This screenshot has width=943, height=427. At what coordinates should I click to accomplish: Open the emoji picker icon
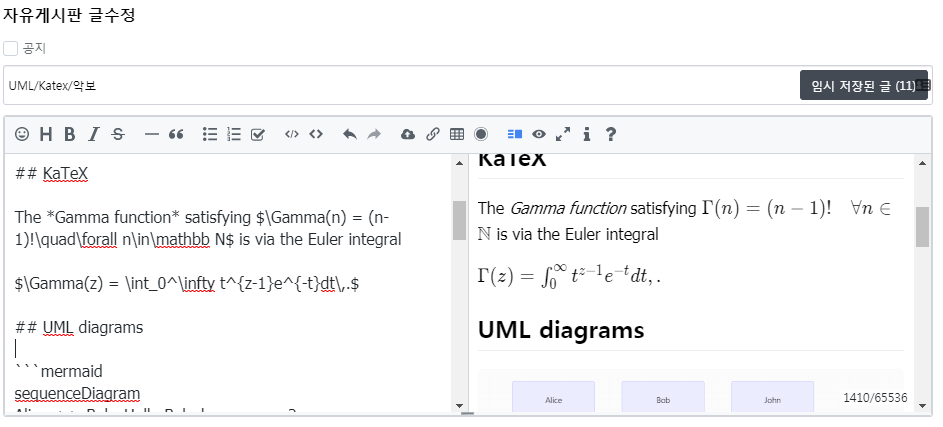click(x=22, y=134)
